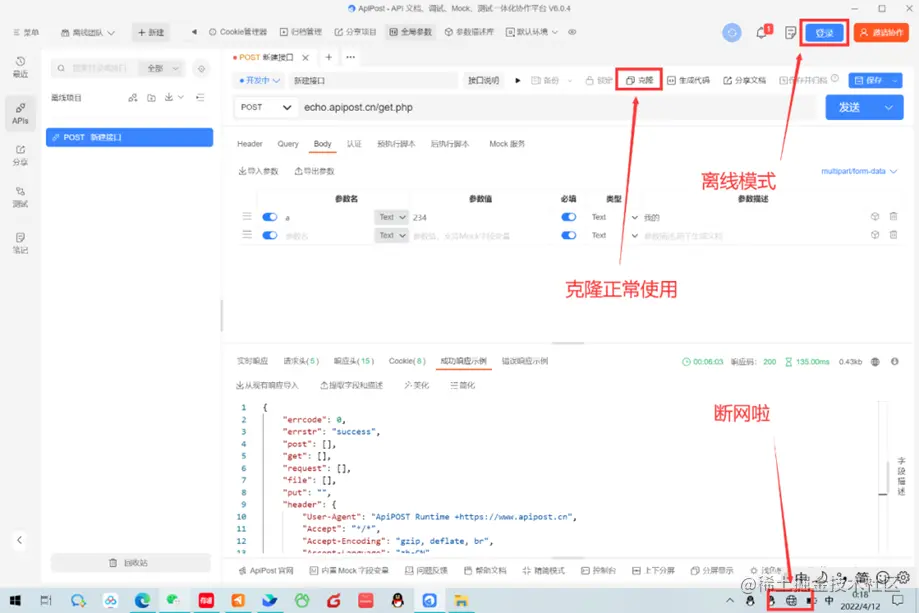
Task: Expand the 发送 send button dropdown arrow
Action: point(889,107)
